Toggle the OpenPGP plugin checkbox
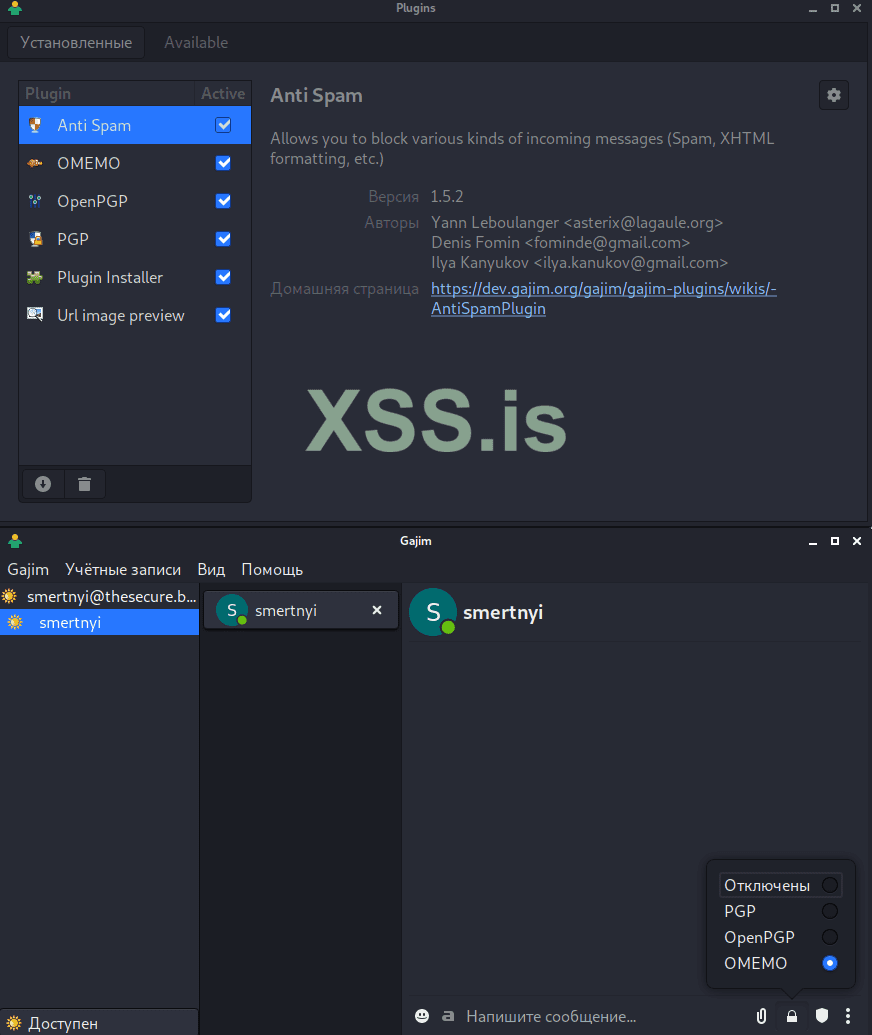The height and width of the screenshot is (1035, 872). (x=222, y=200)
